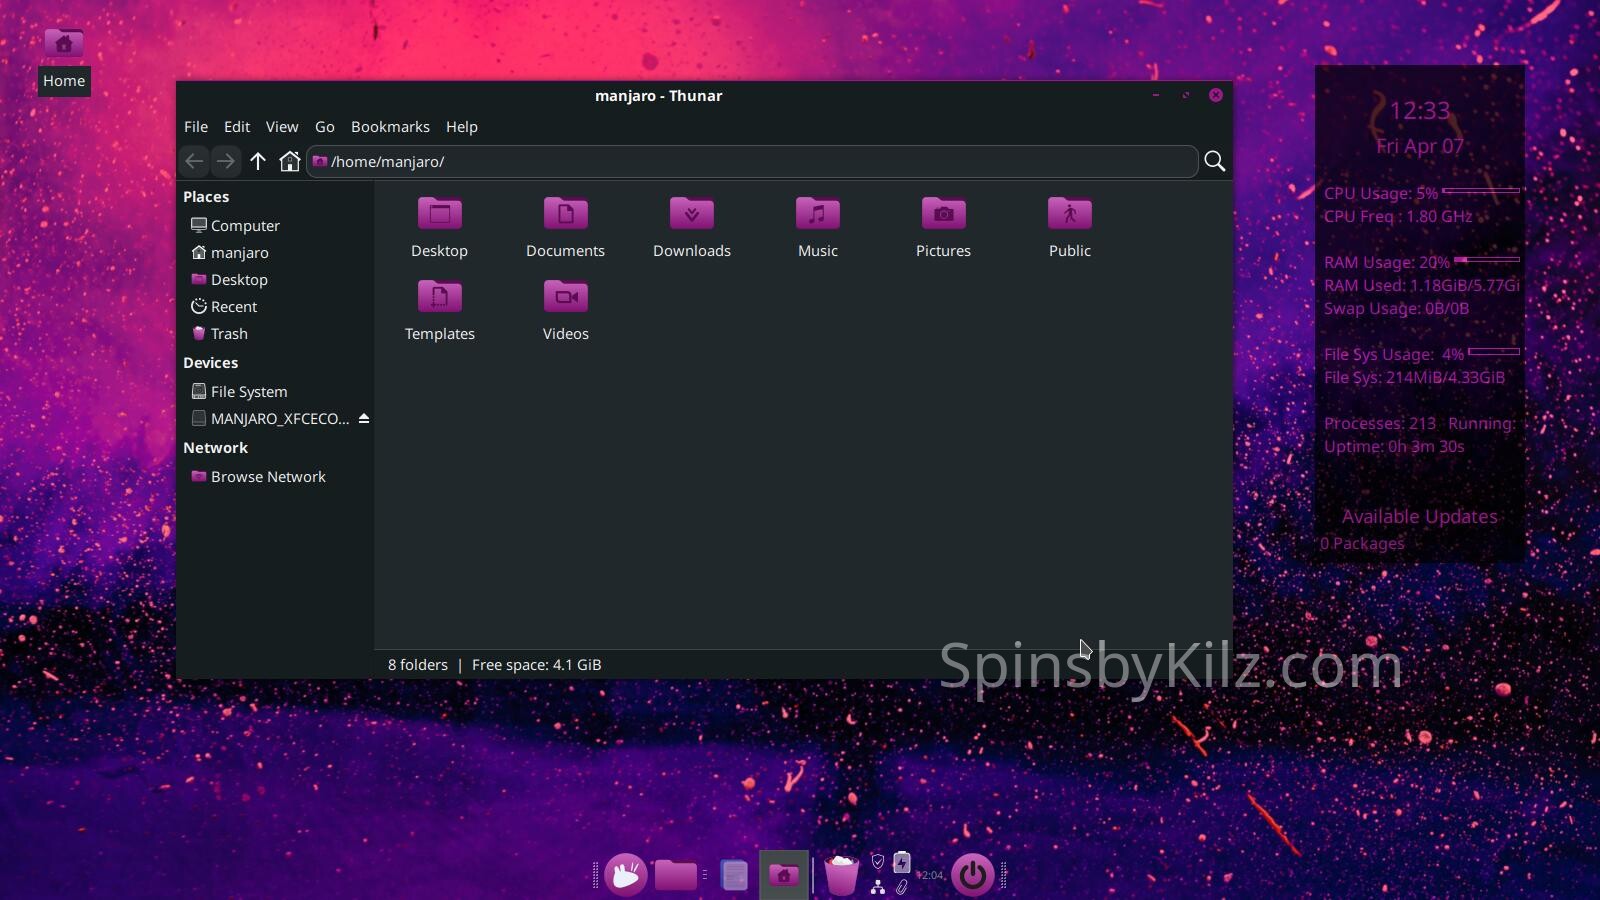Click the home icon in the toolbar
Screen dimensions: 1600x900
(290, 161)
